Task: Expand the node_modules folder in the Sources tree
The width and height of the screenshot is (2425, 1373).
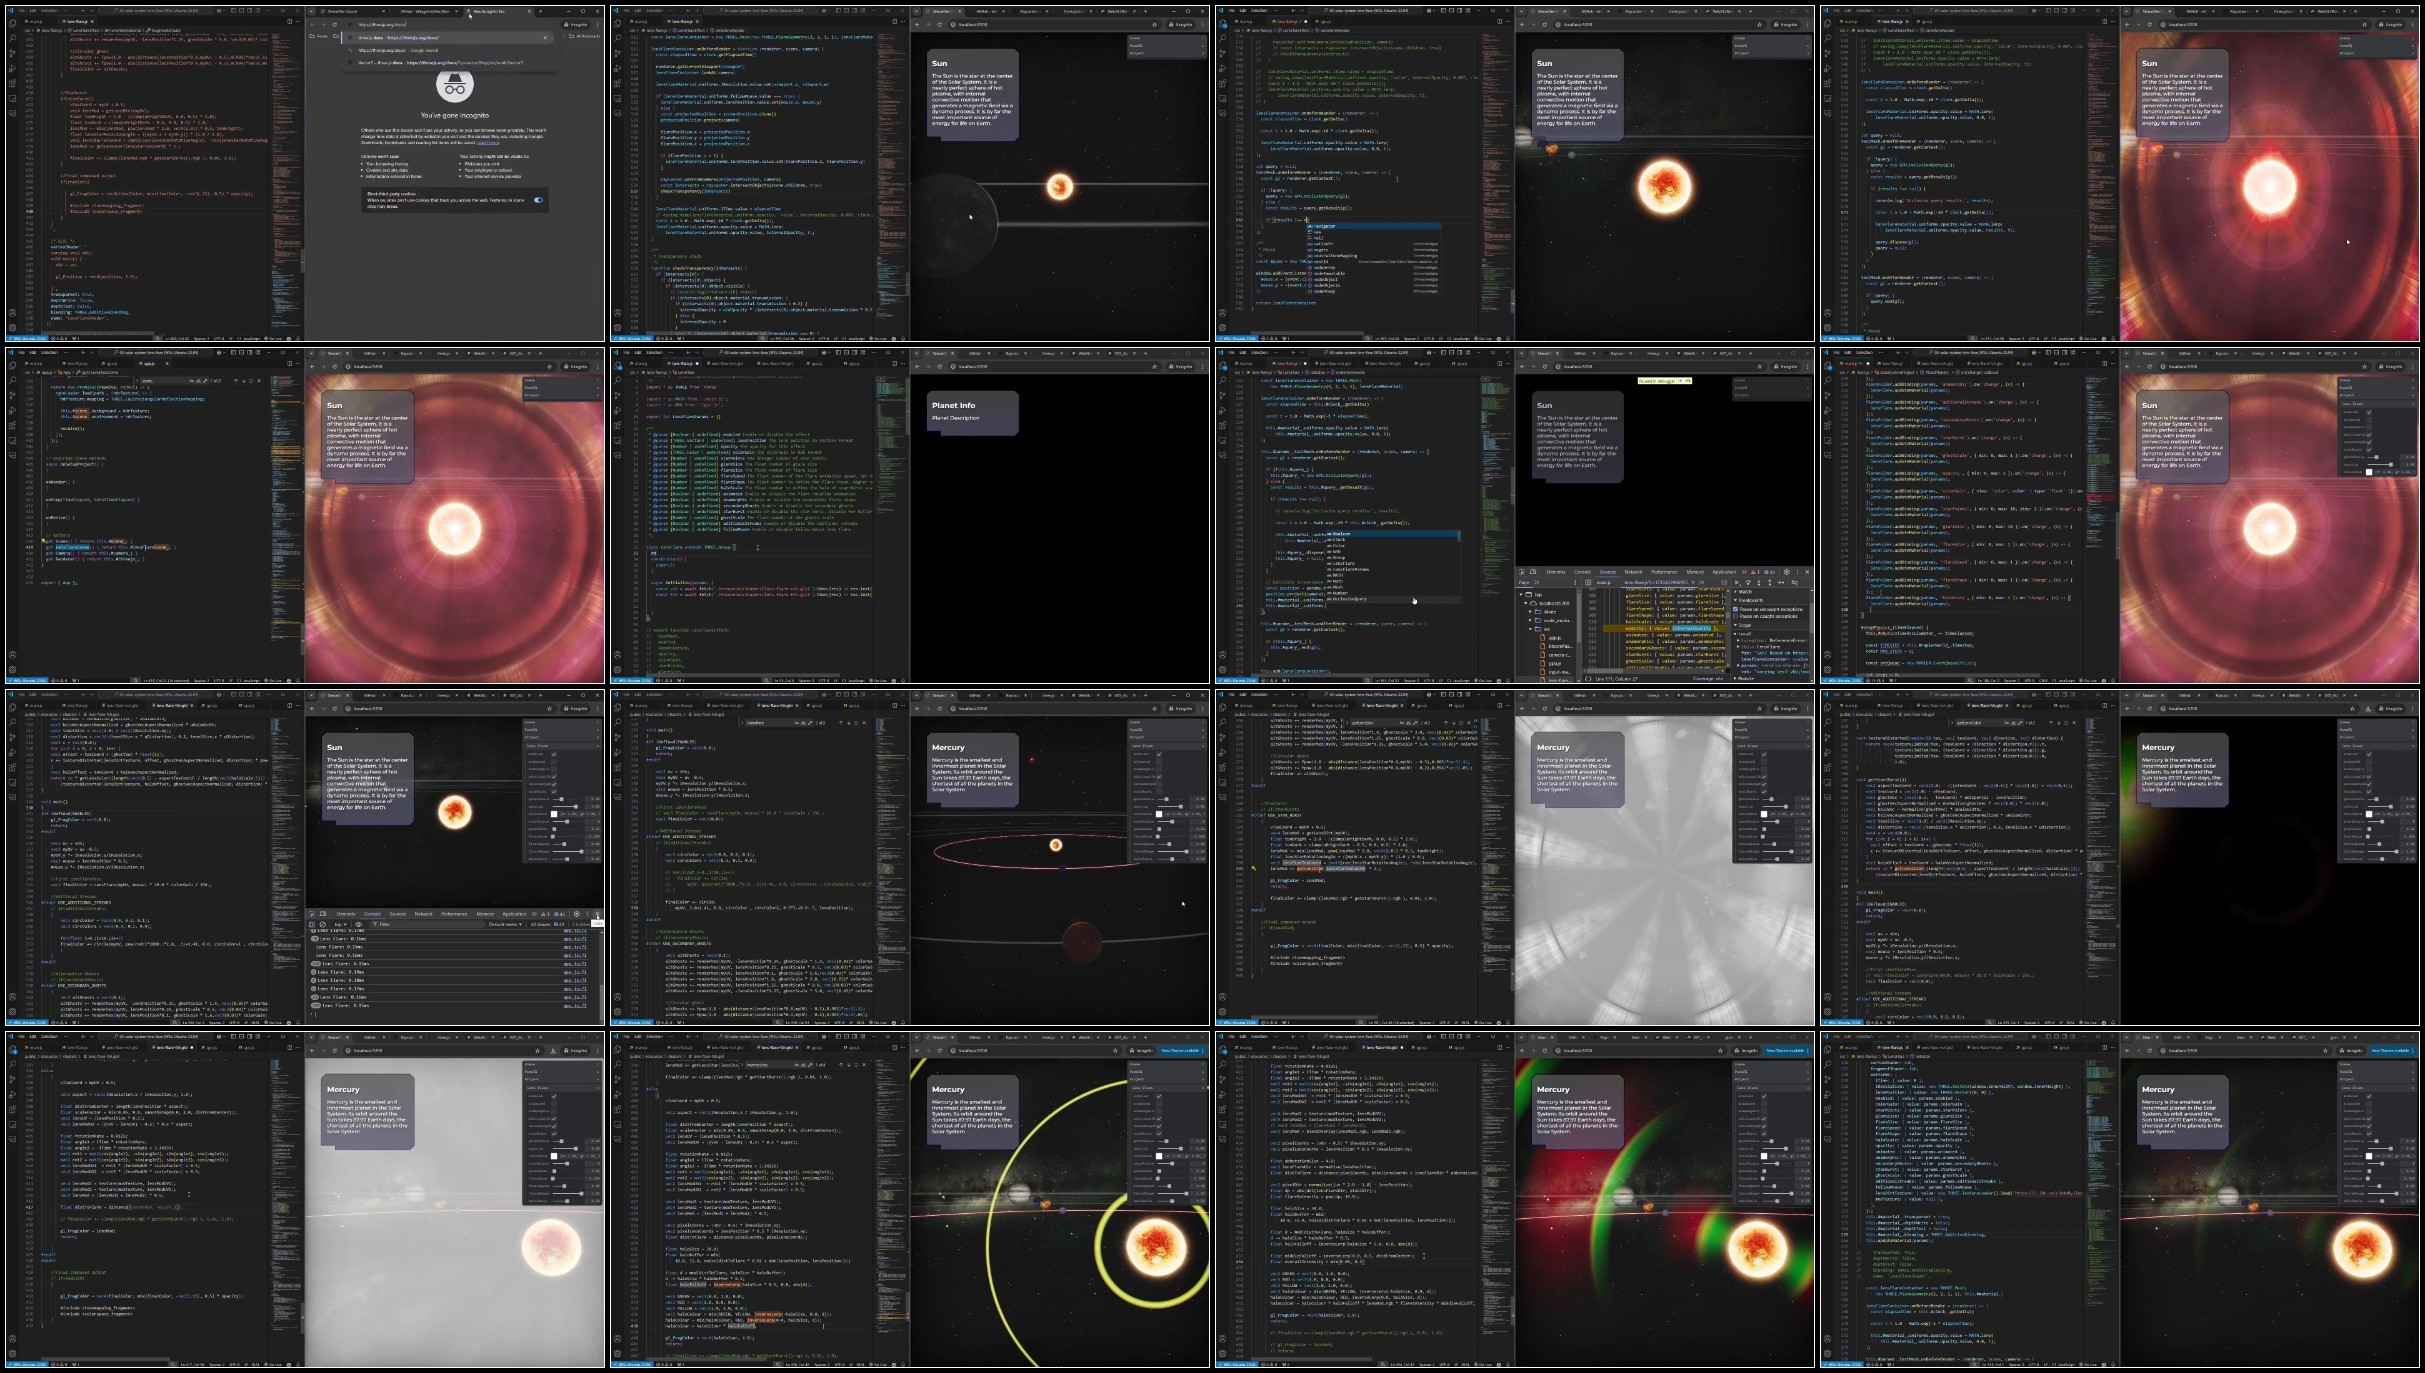Action: pos(1531,621)
